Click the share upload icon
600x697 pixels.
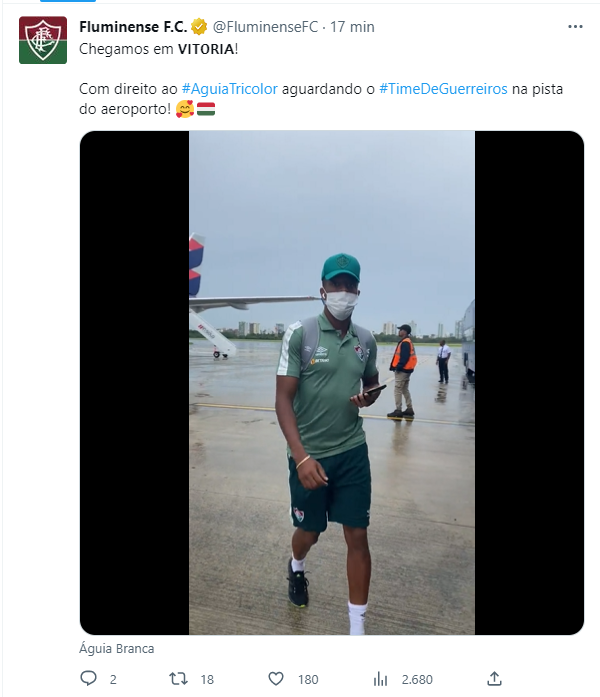pyautogui.click(x=494, y=678)
